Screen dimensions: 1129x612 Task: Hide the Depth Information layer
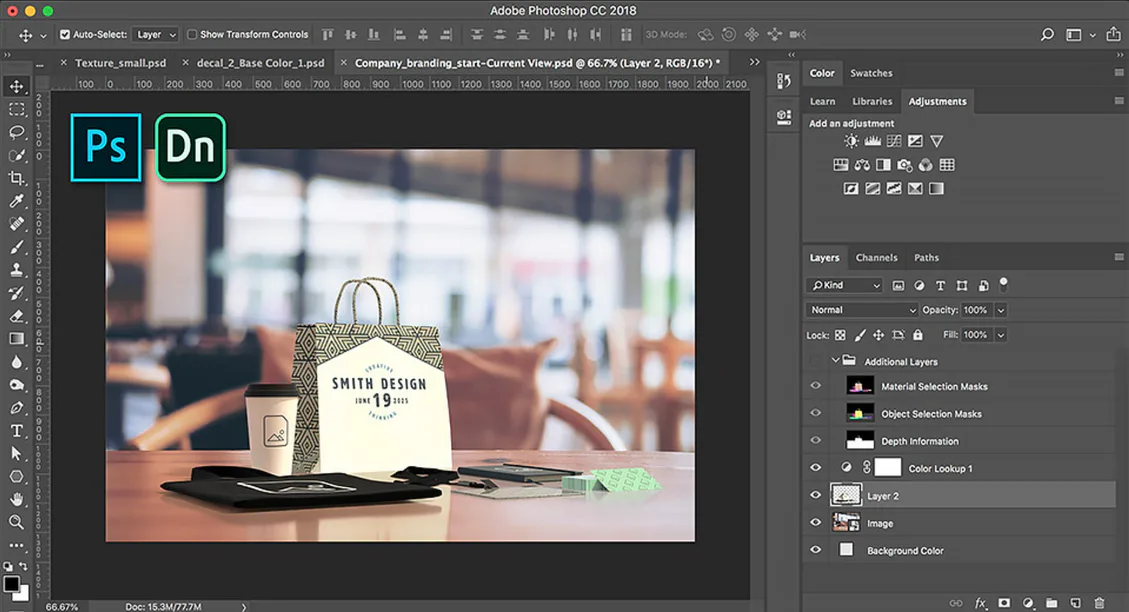pos(815,440)
